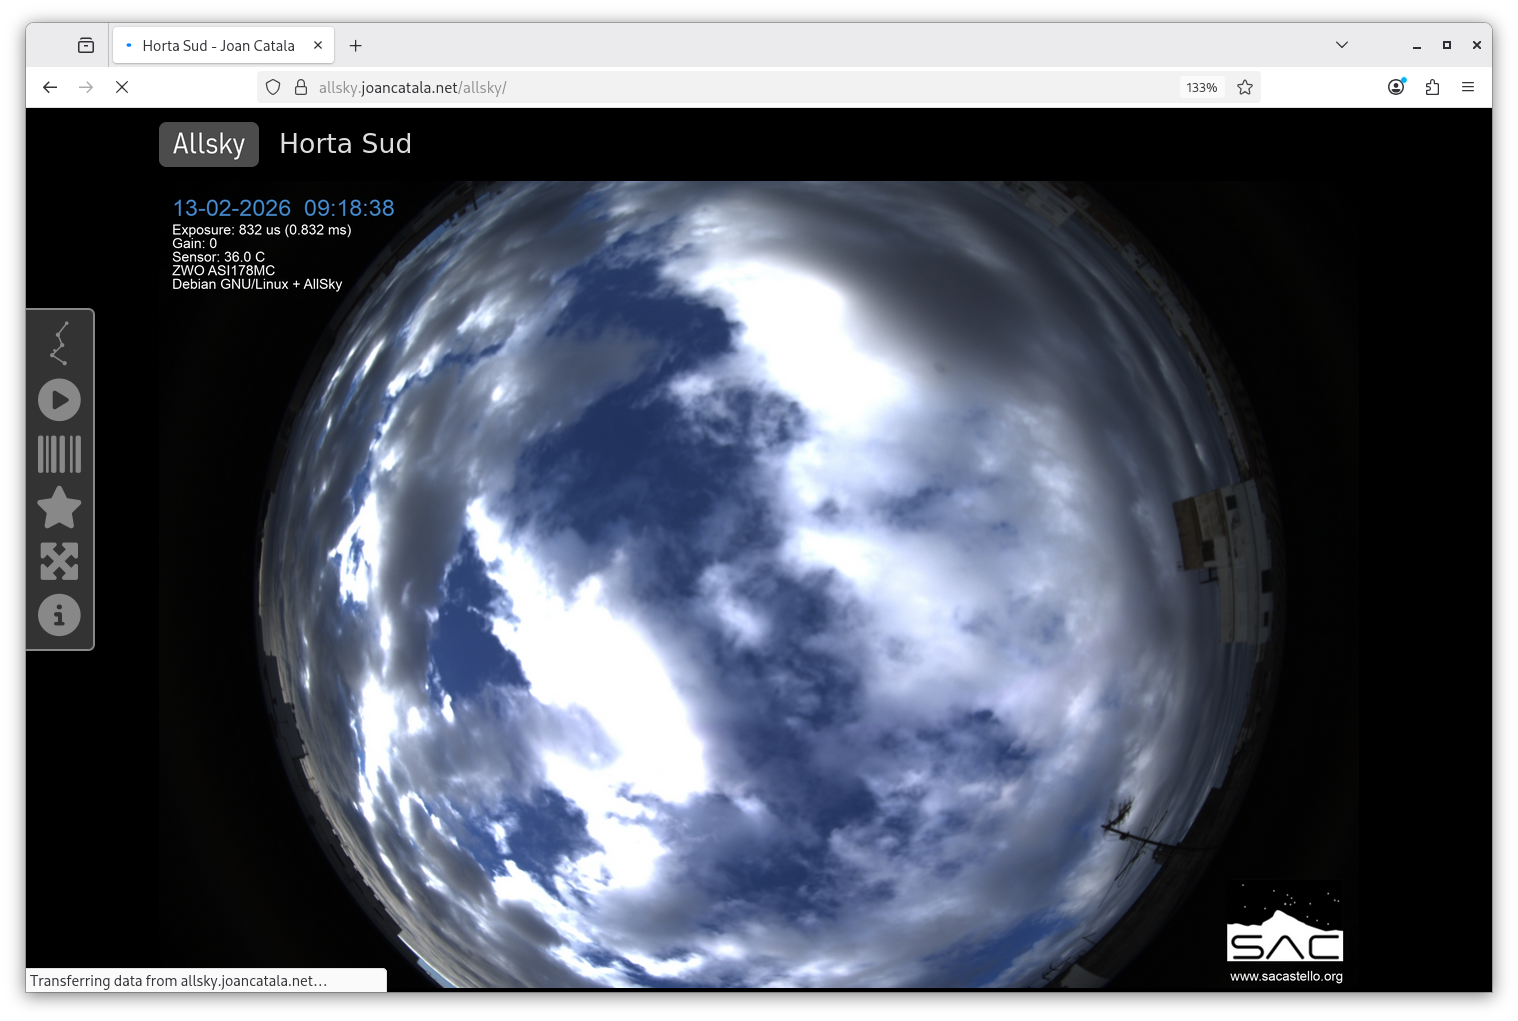Reset the 133% zoom level indicator
This screenshot has height=1021, width=1518.
pos(1201,88)
